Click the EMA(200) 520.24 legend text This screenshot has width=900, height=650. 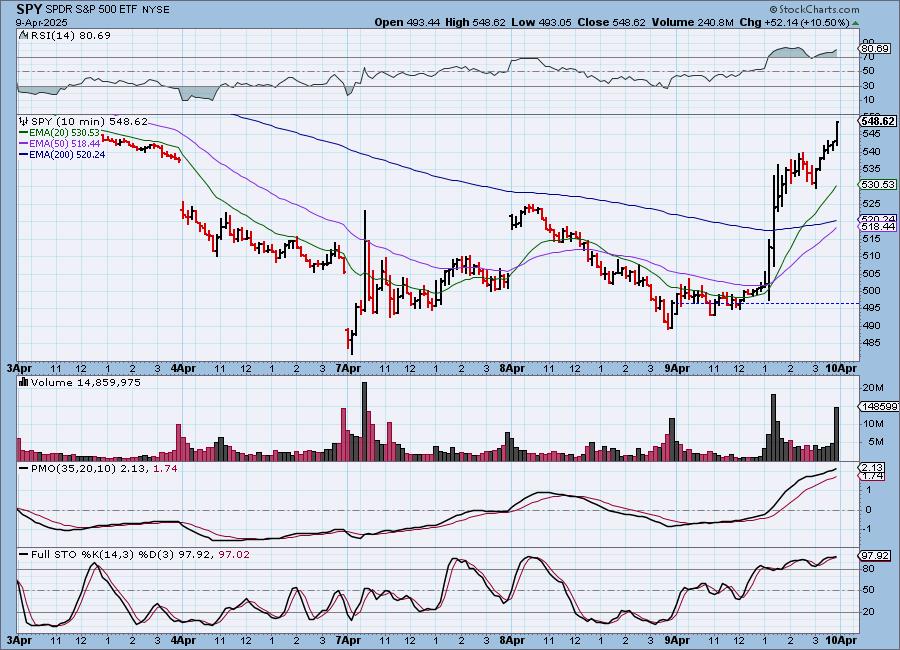click(x=67, y=154)
